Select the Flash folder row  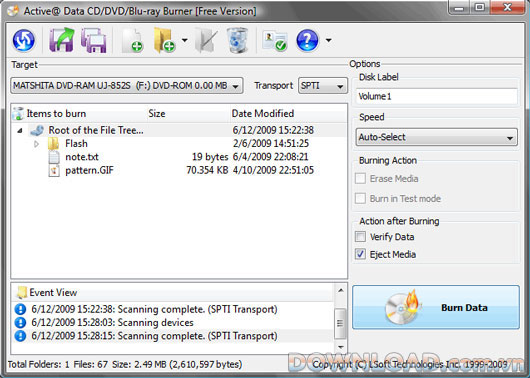pyautogui.click(x=179, y=144)
